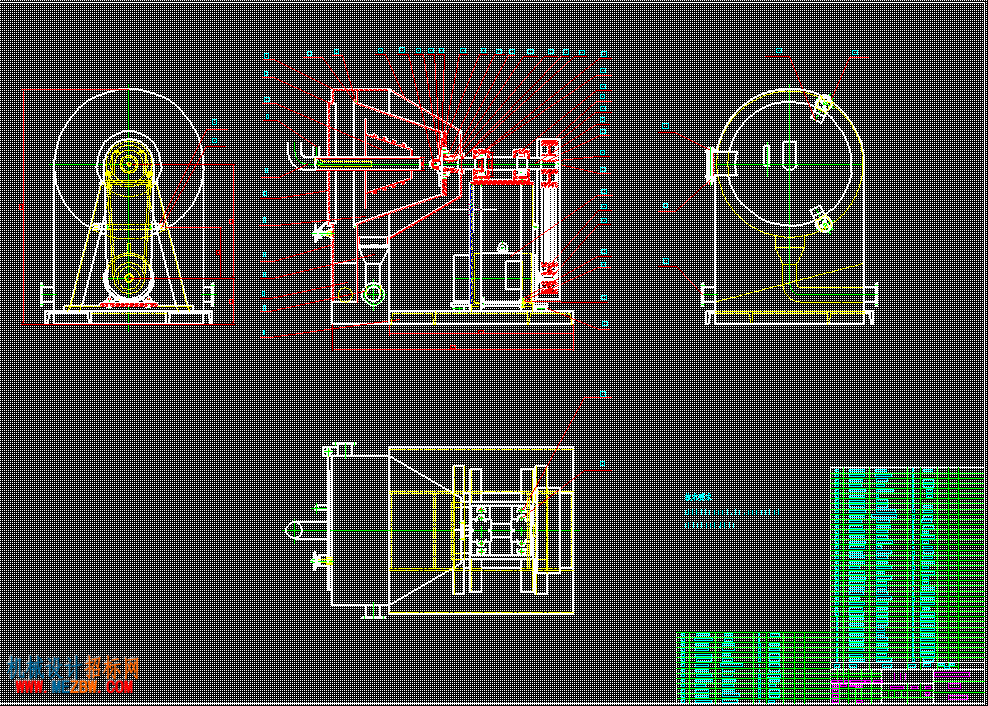
Task: Select the lower yellow roller circle in right view
Action: pos(824,222)
